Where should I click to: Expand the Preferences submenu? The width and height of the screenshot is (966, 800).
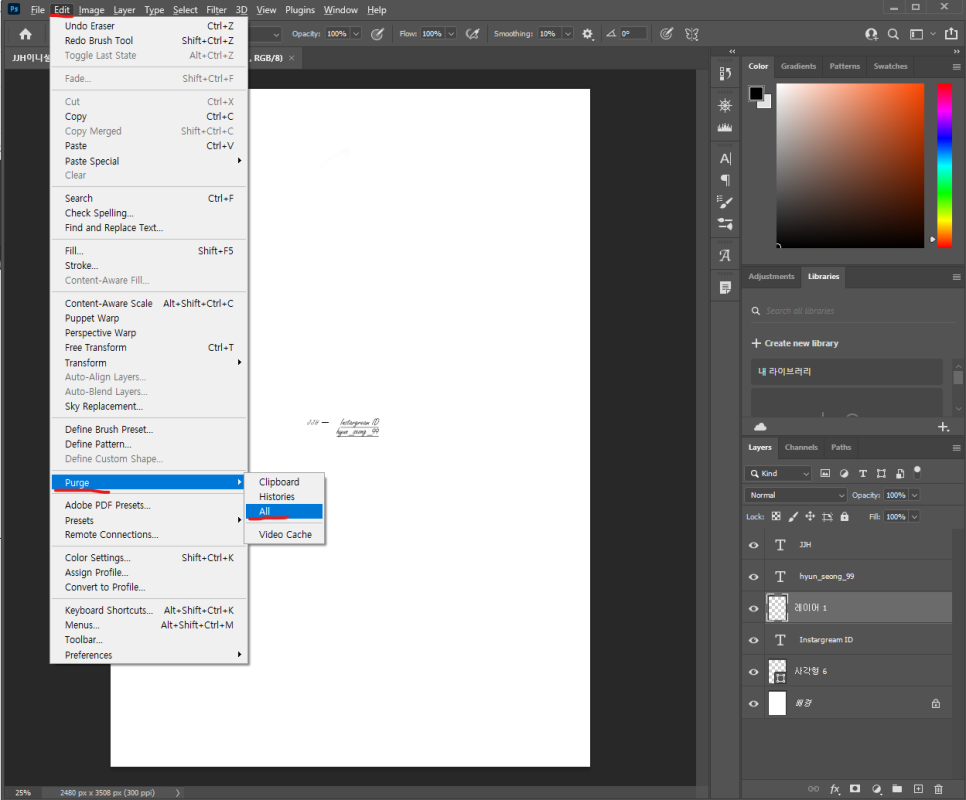[148, 655]
